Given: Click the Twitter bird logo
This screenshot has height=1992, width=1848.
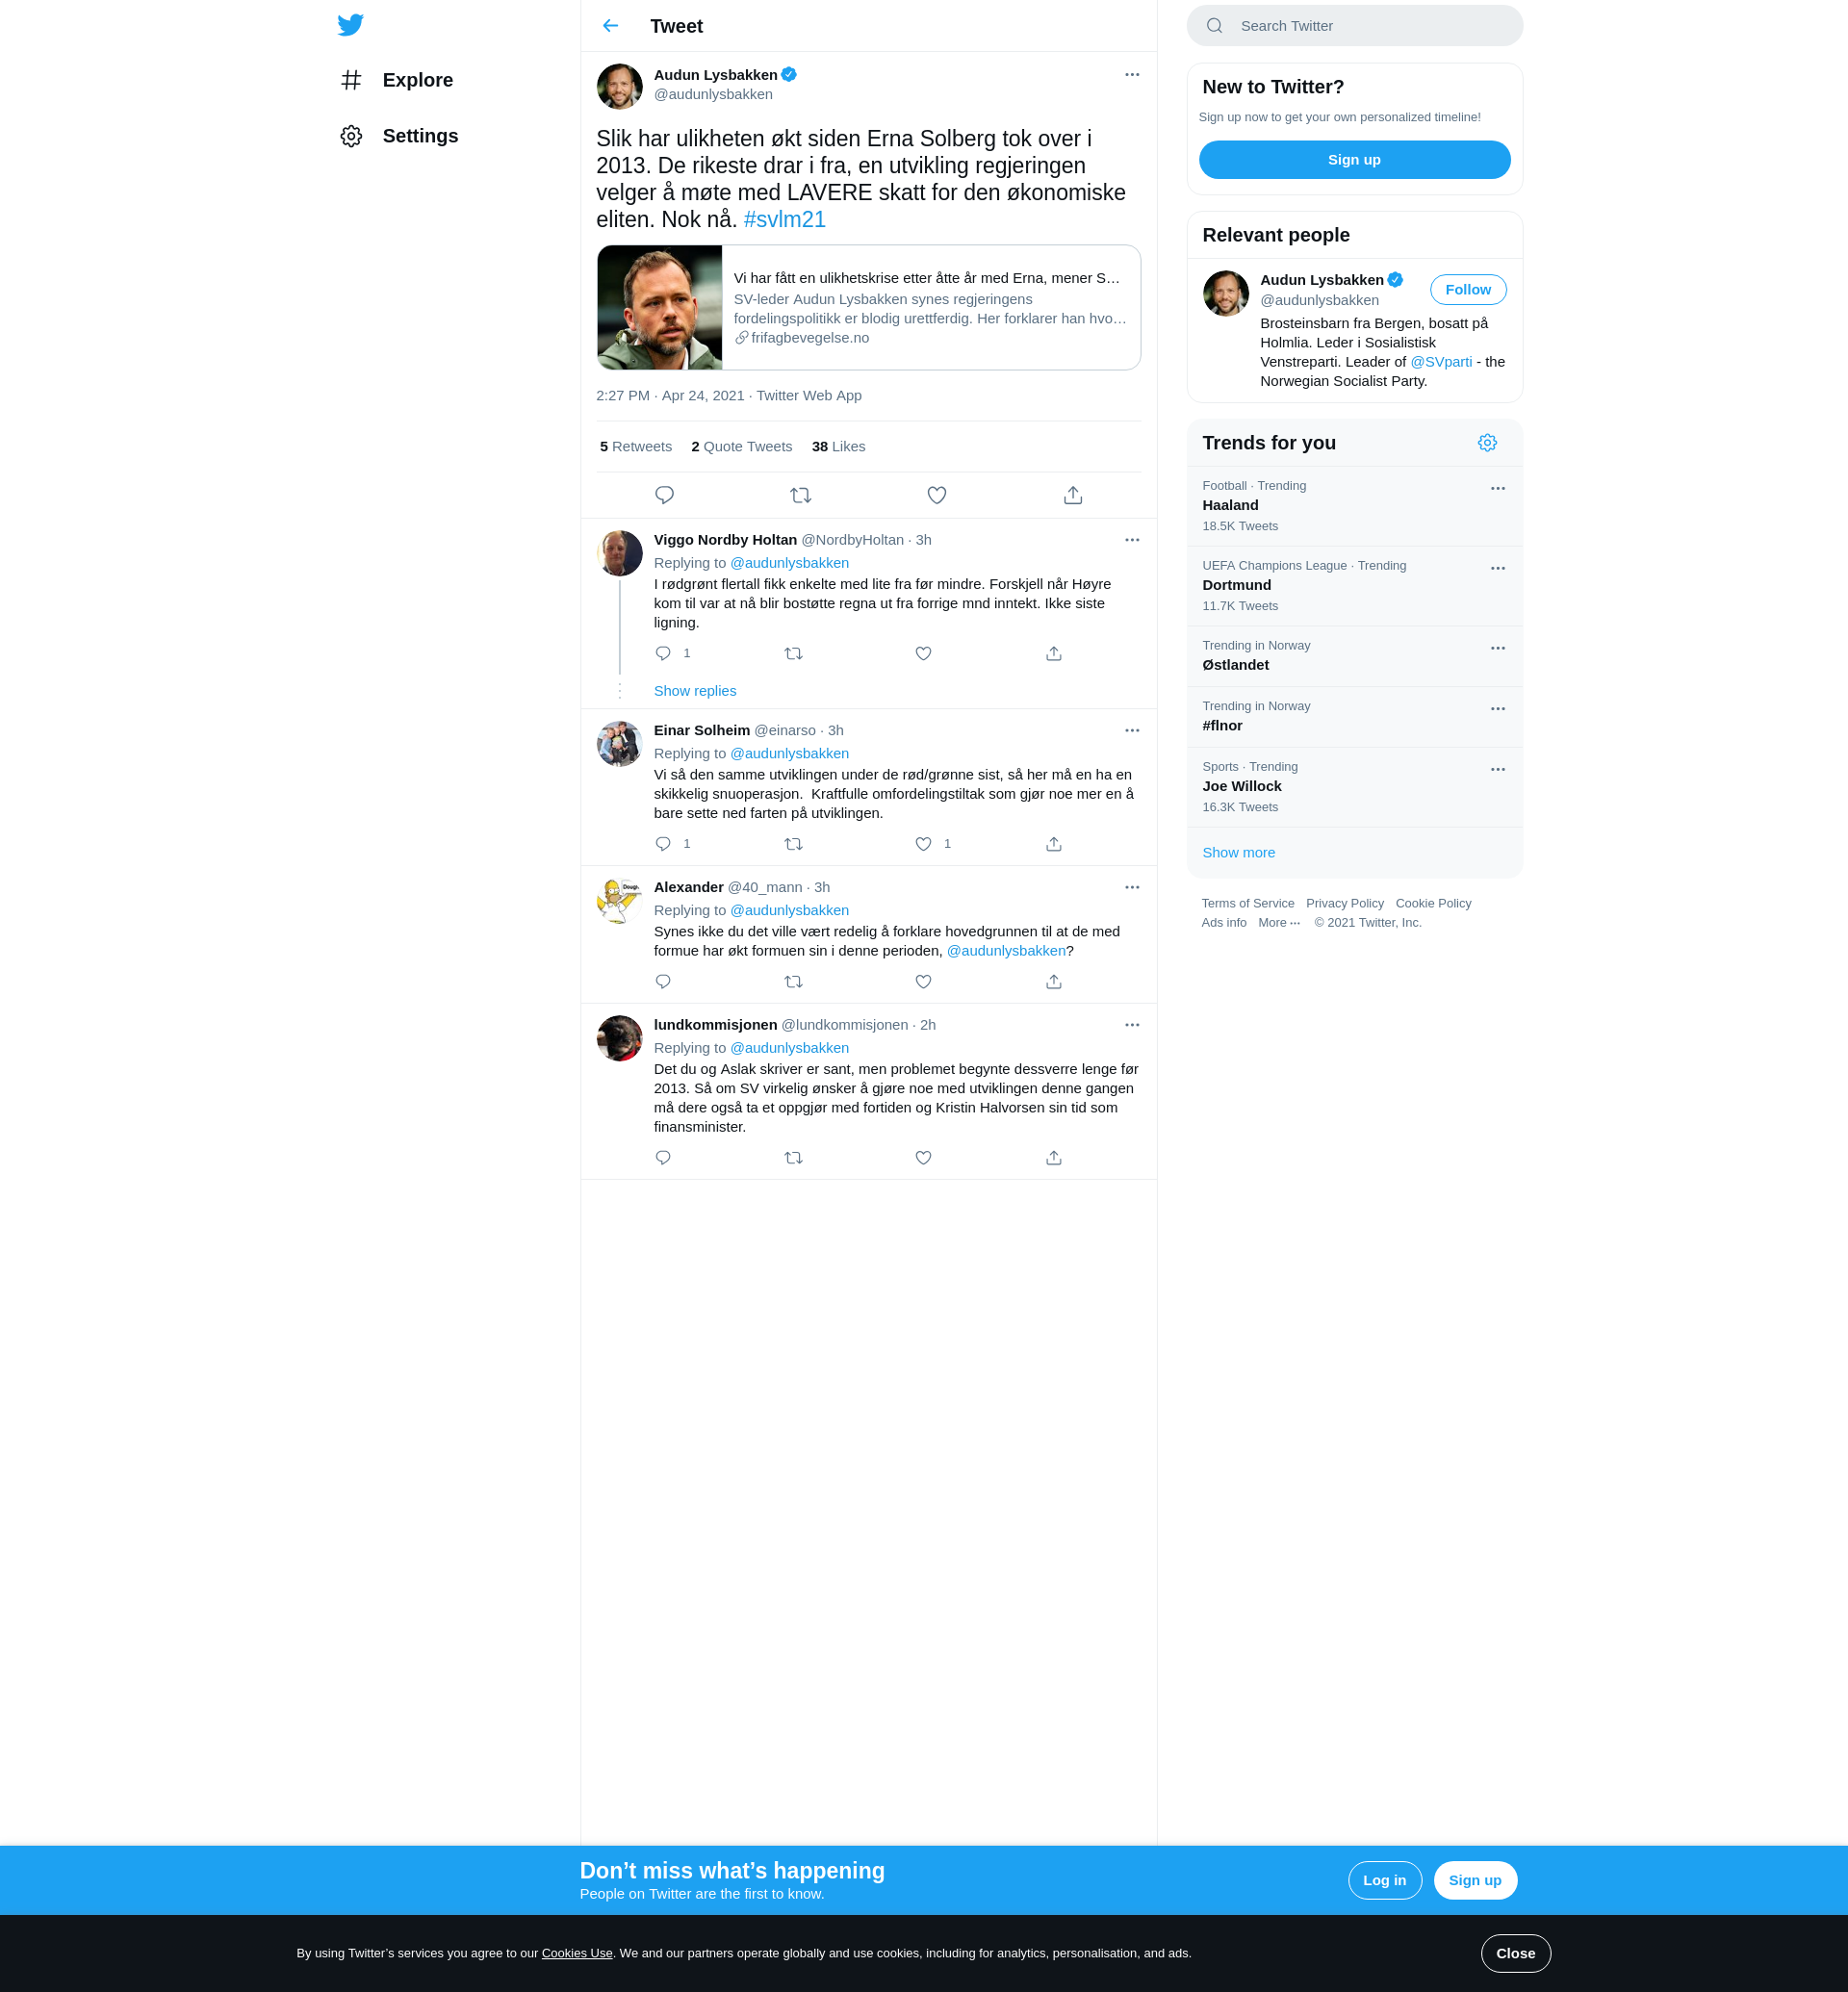Looking at the screenshot, I should [x=350, y=25].
